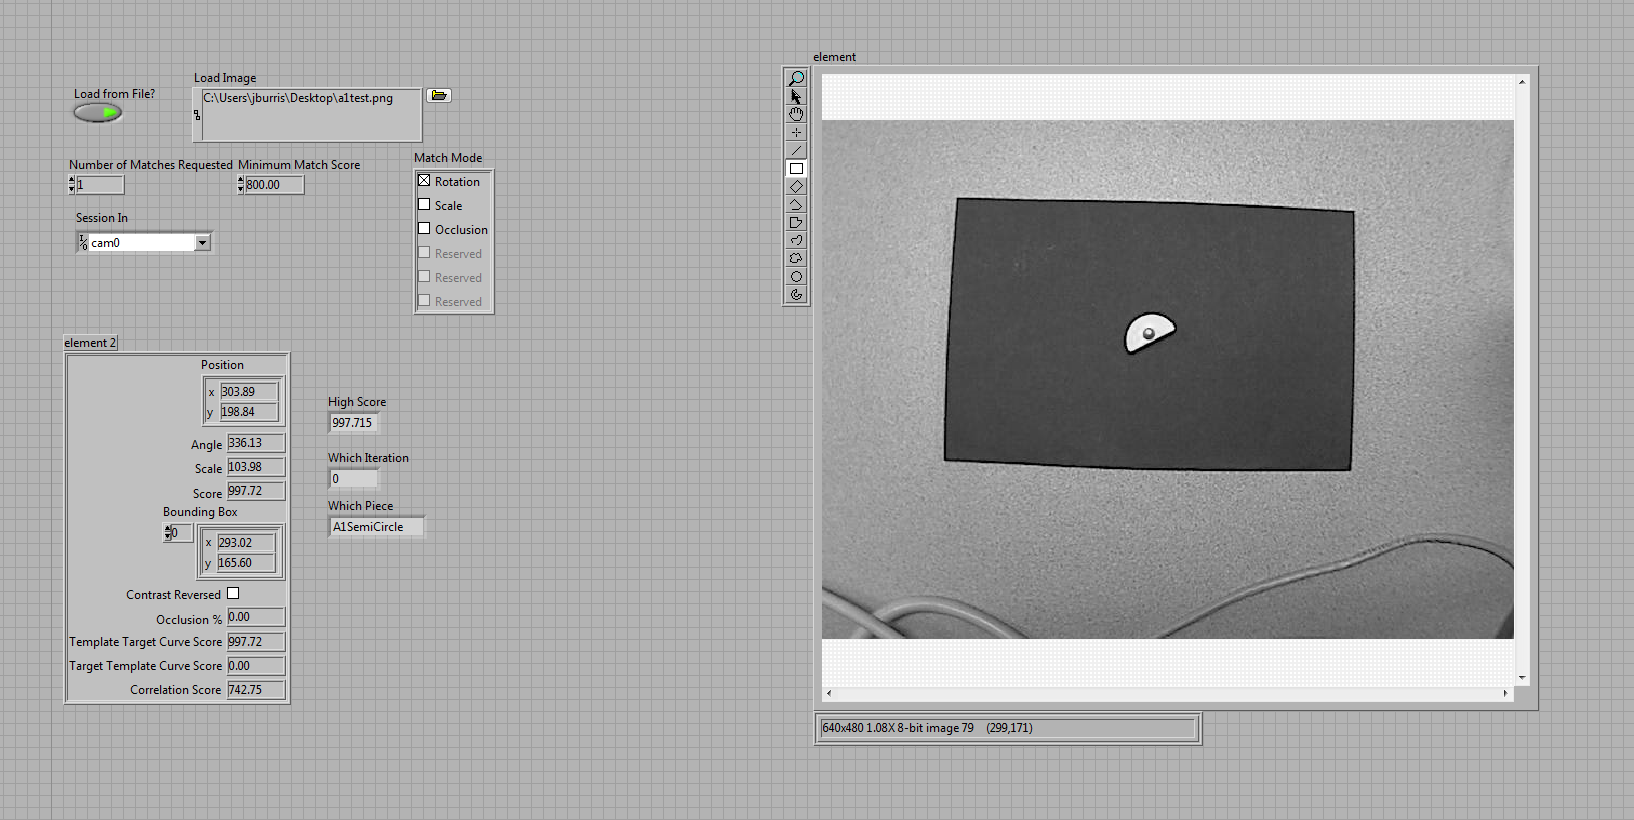Click the Angle value 336.13
Image resolution: width=1634 pixels, height=820 pixels.
pyautogui.click(x=256, y=443)
